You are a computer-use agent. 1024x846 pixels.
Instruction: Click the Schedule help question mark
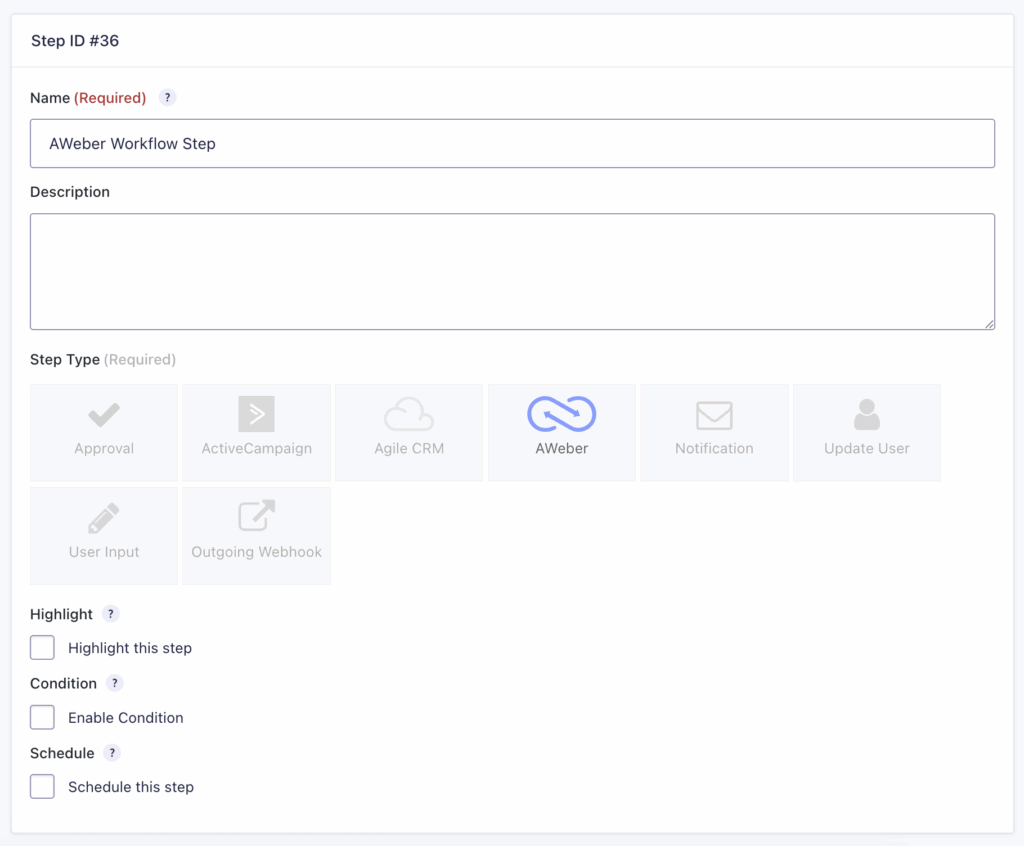pyautogui.click(x=111, y=753)
